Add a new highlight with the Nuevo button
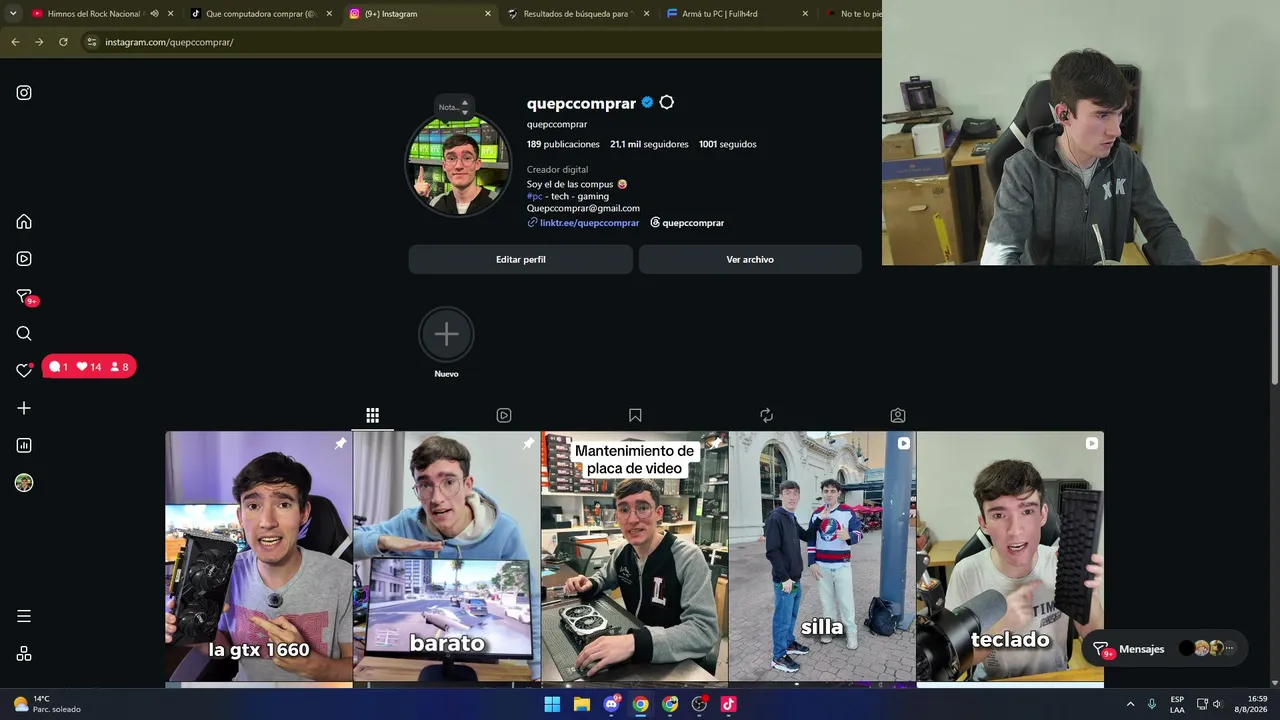1280x720 pixels. [446, 343]
